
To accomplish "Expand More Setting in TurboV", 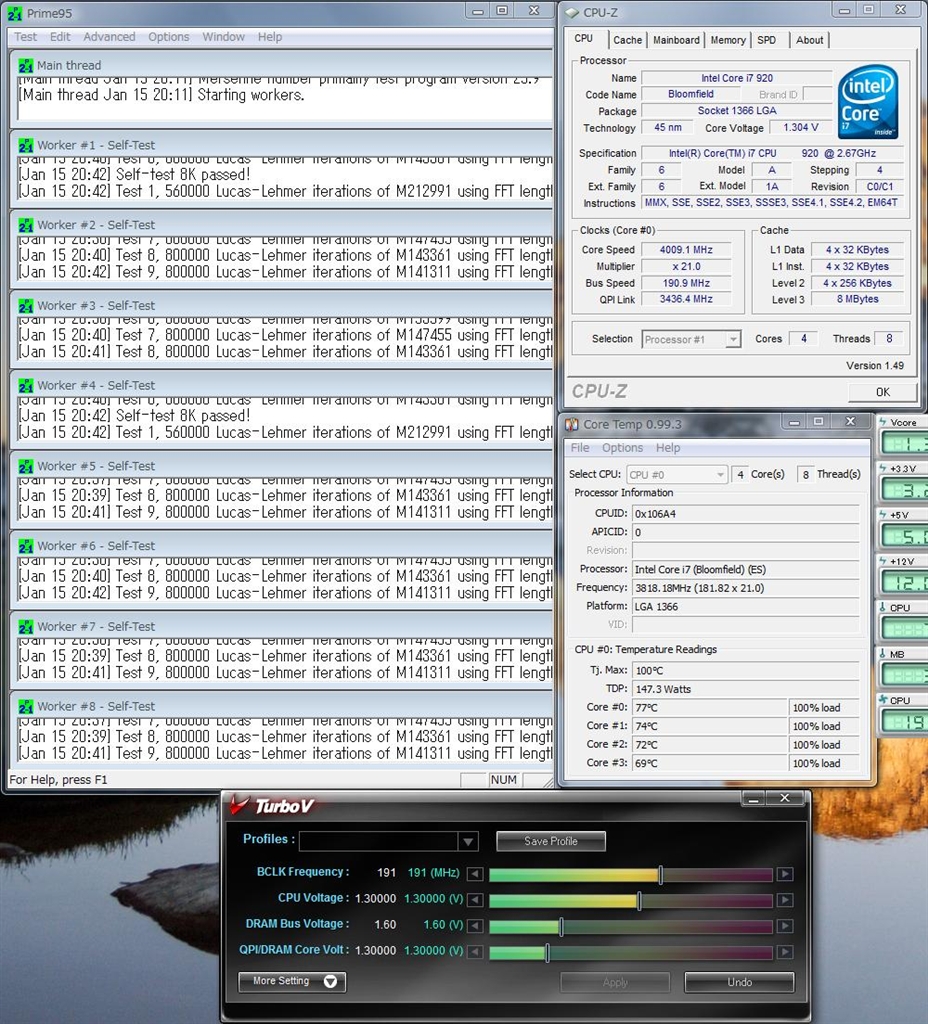I will point(291,982).
